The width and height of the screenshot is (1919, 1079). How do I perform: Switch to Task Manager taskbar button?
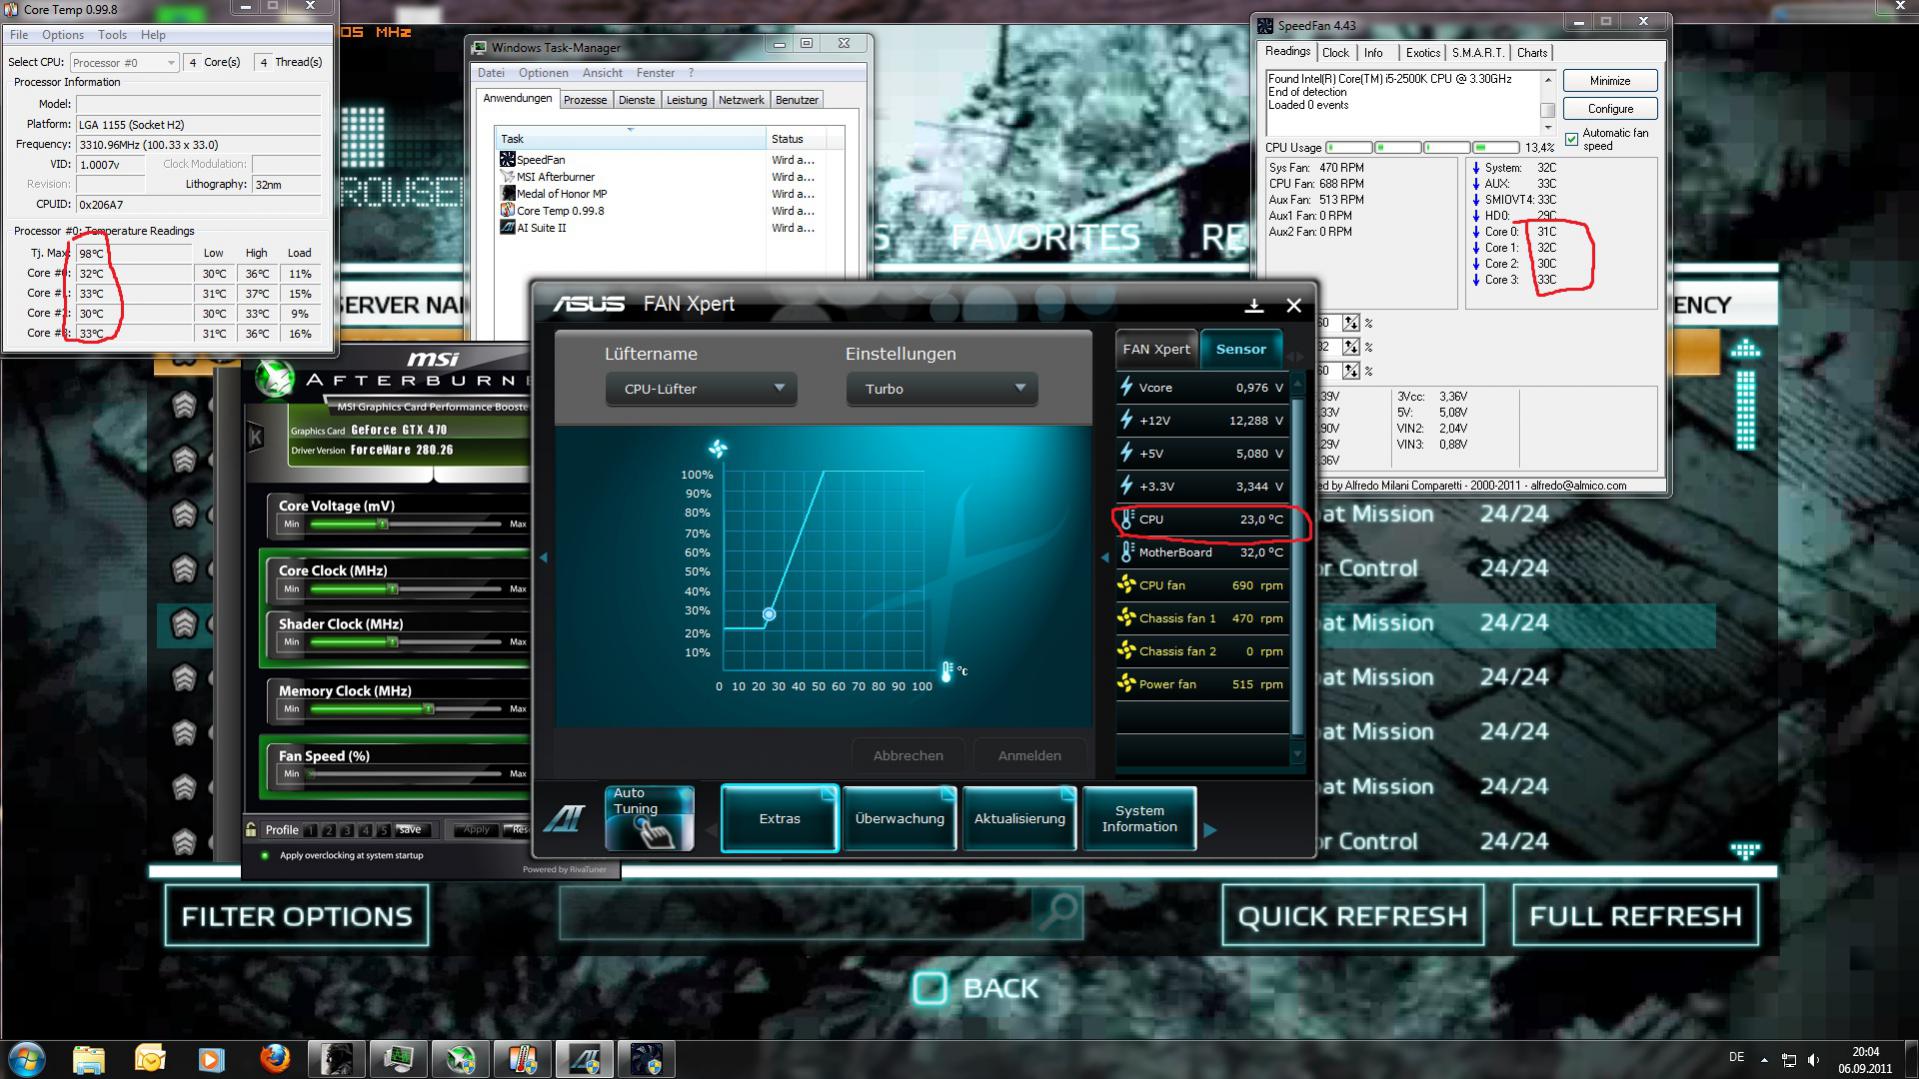pyautogui.click(x=399, y=1058)
